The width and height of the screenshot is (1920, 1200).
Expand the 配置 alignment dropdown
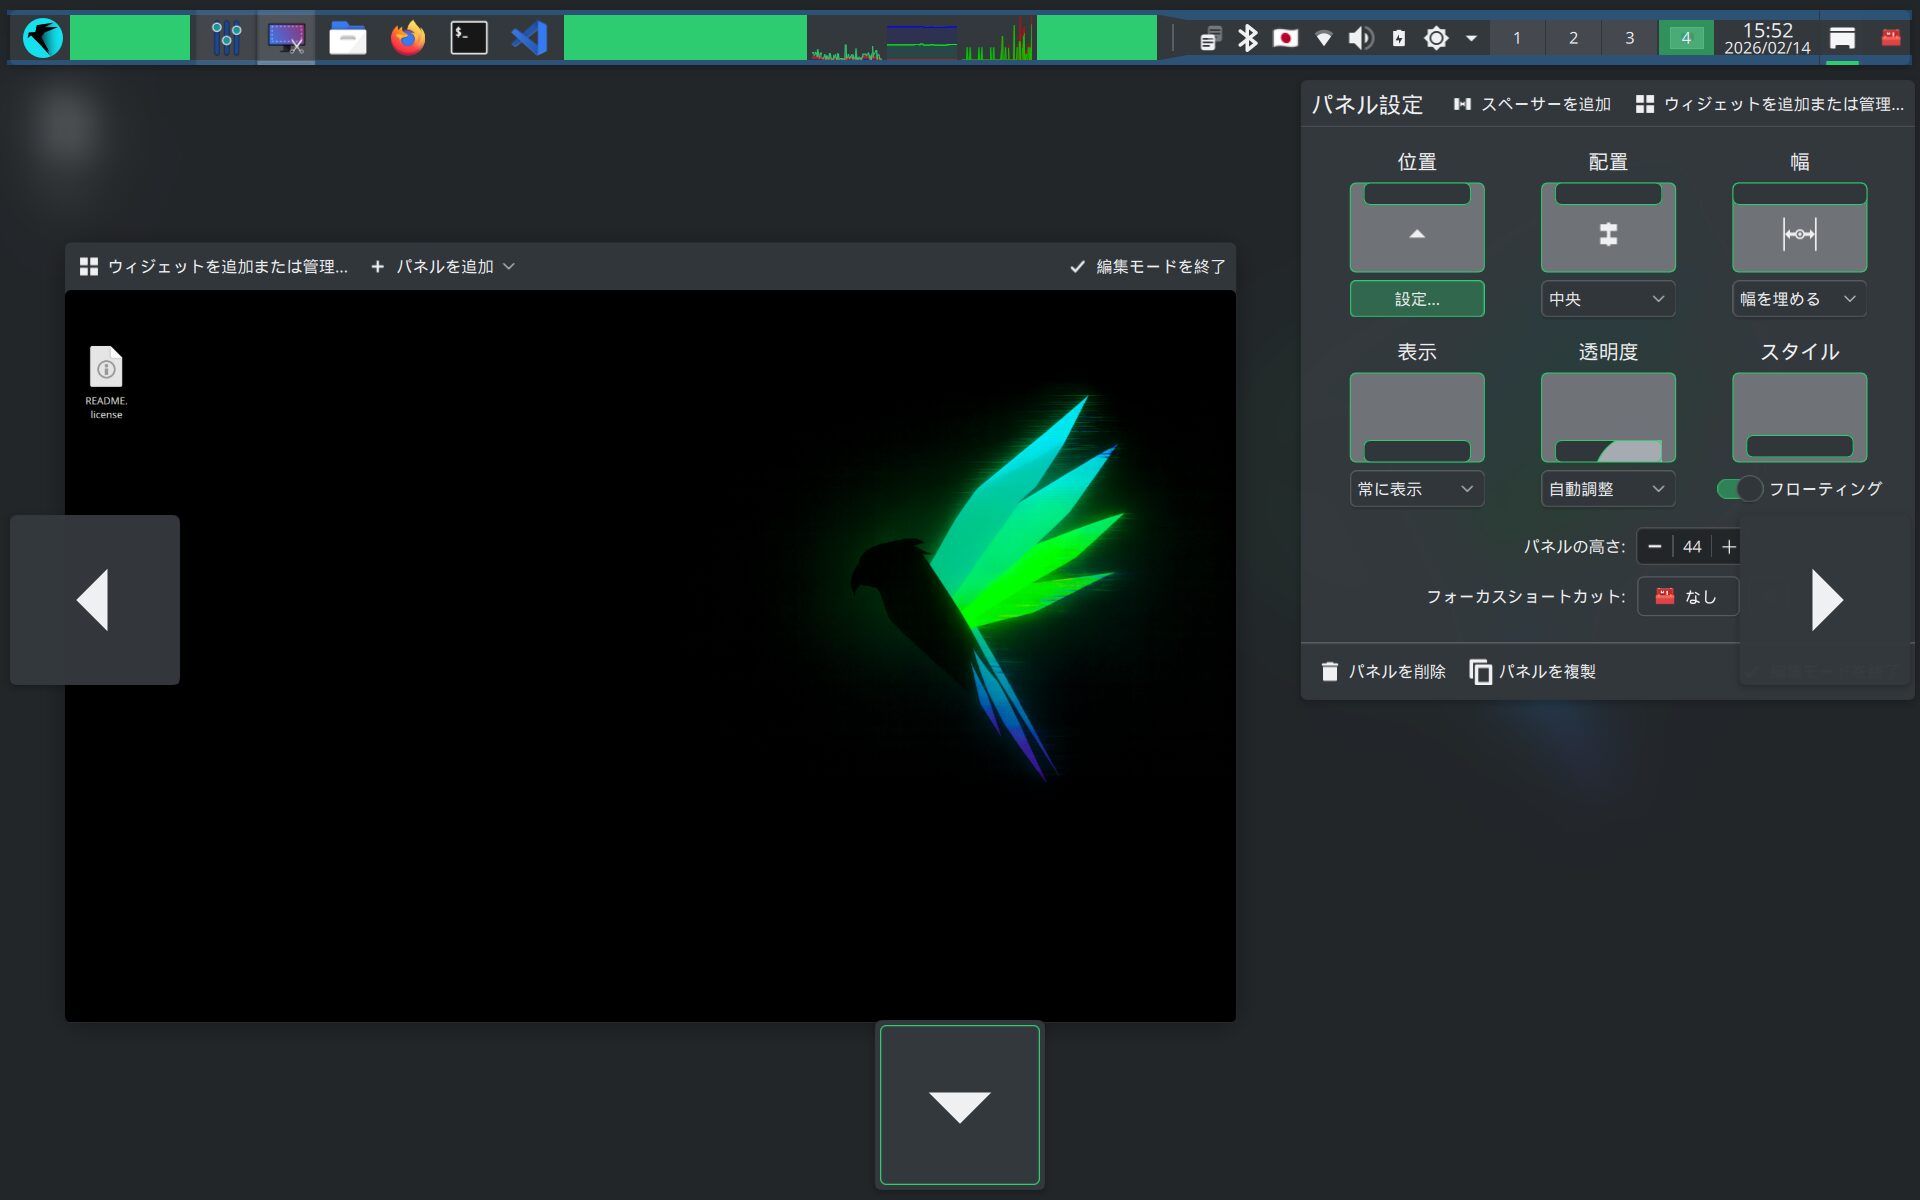[x=1607, y=299]
